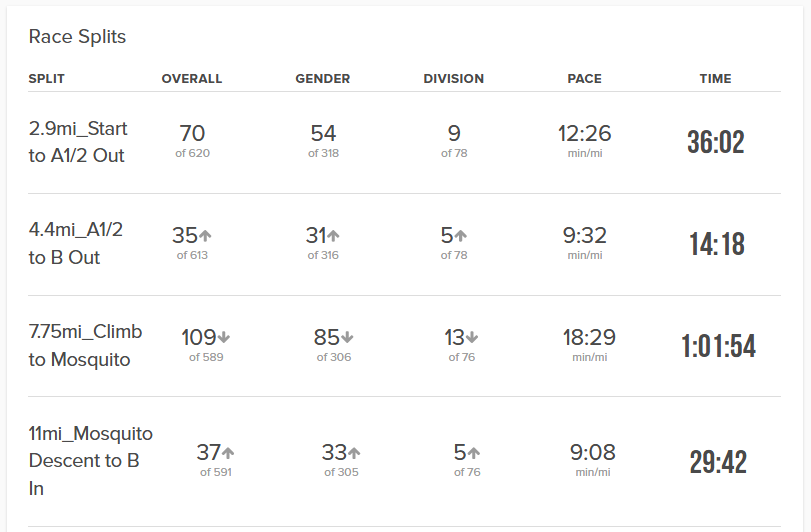This screenshot has height=532, width=811.
Task: Click the up arrow beside gender rank 31
Action: (x=334, y=236)
